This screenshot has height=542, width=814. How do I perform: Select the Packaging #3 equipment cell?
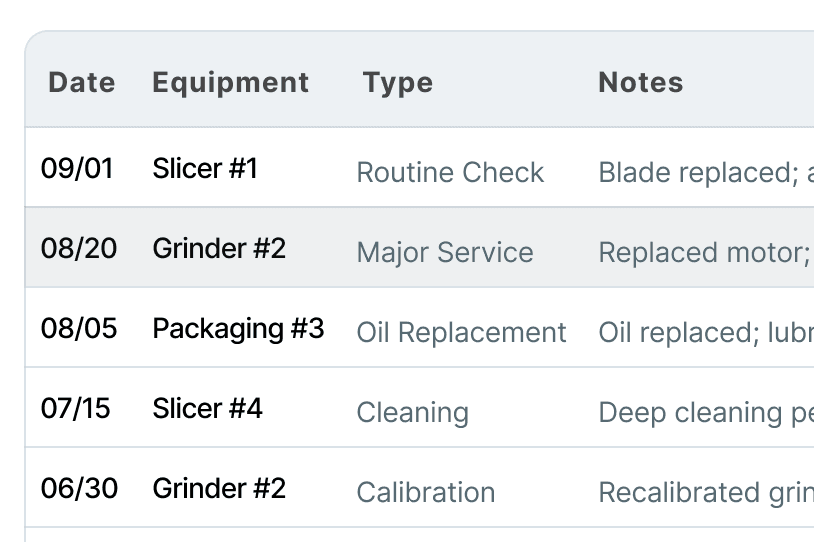238,328
